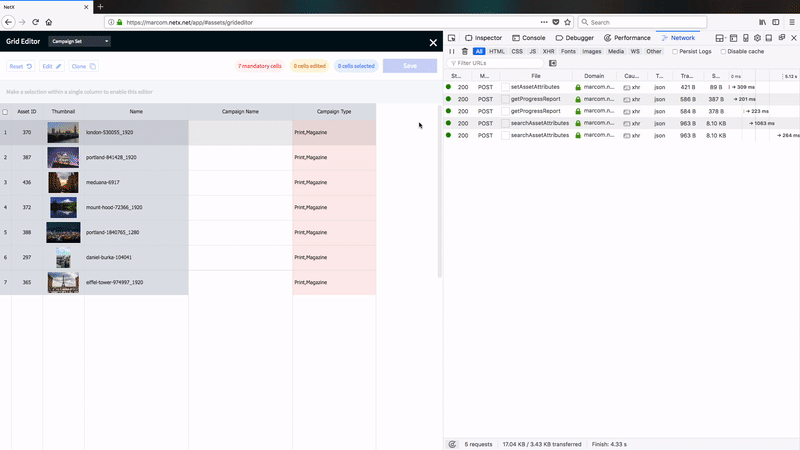
Task: Enable the Disable cache checkbox
Action: click(723, 51)
